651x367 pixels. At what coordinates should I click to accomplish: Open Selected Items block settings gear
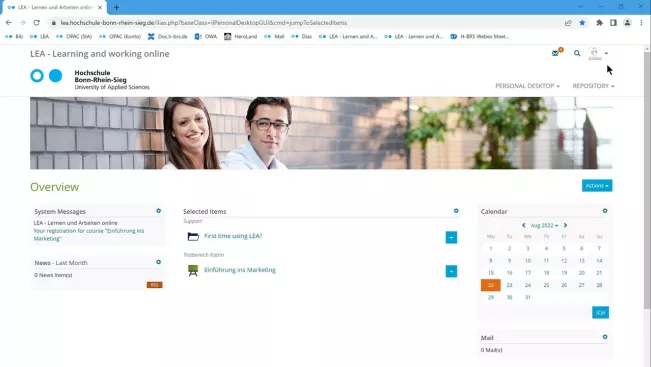pyautogui.click(x=456, y=211)
